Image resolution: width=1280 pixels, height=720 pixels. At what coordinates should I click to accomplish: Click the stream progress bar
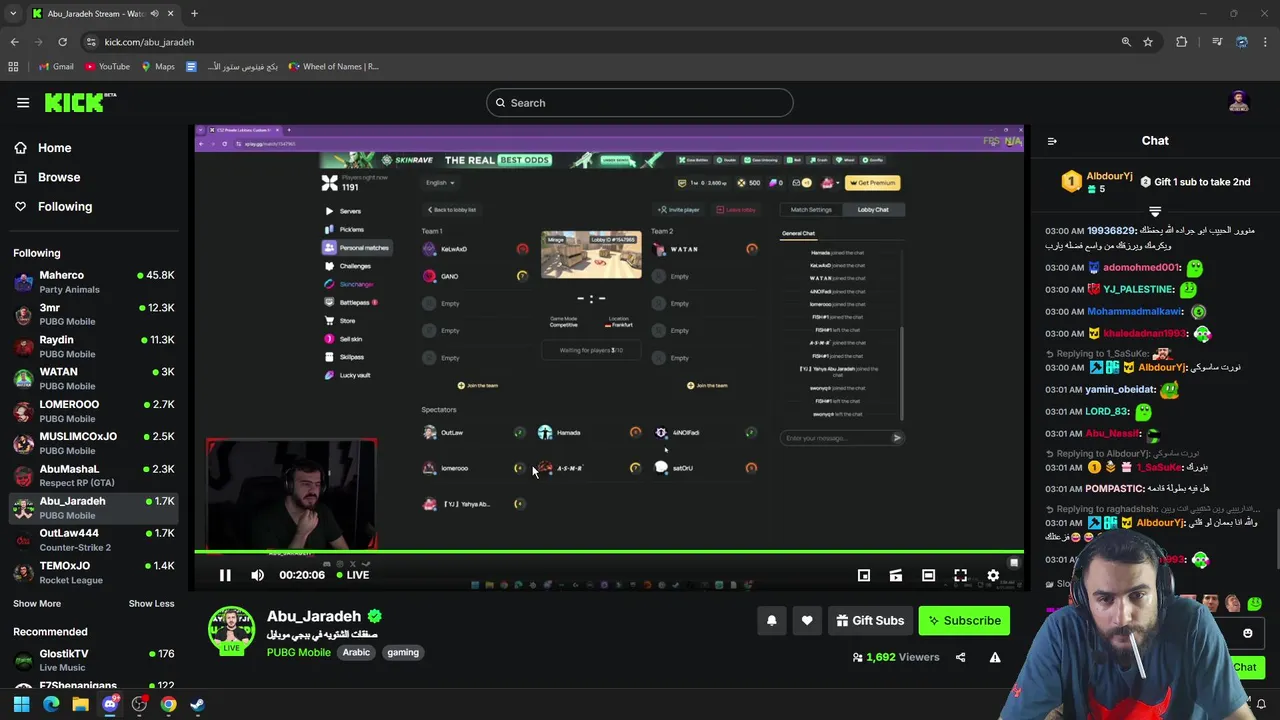coord(609,551)
